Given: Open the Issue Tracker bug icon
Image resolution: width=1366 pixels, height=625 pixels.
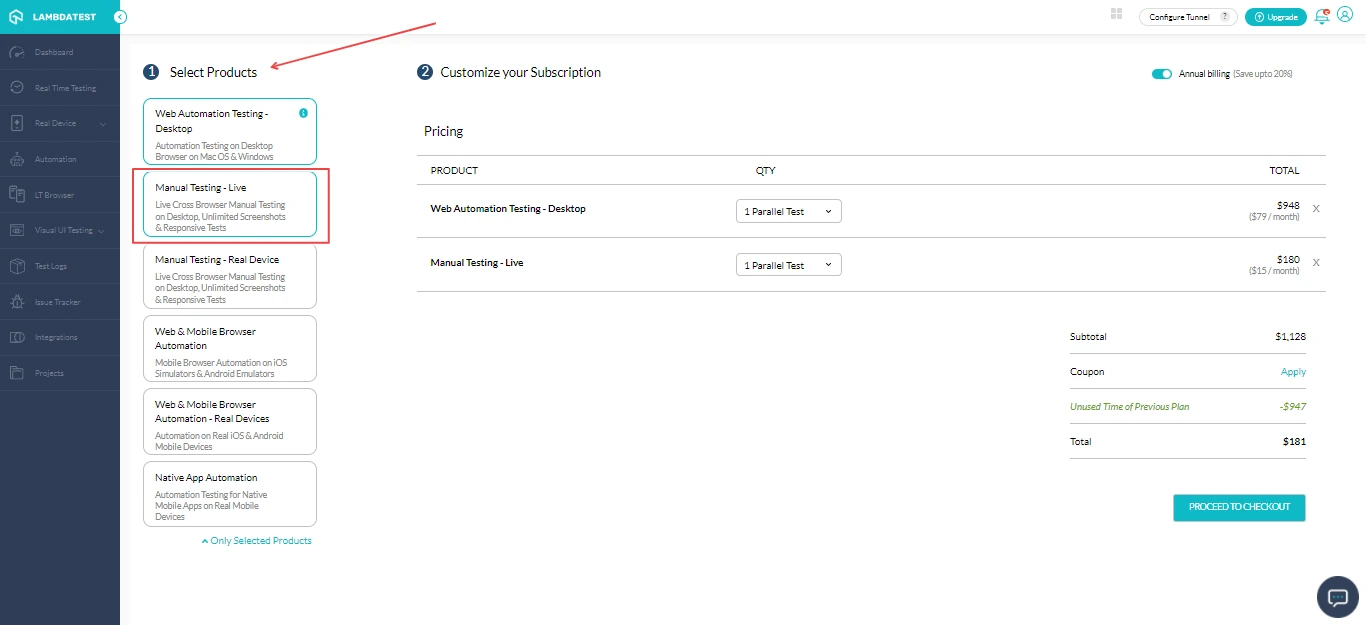Looking at the screenshot, I should pyautogui.click(x=17, y=302).
